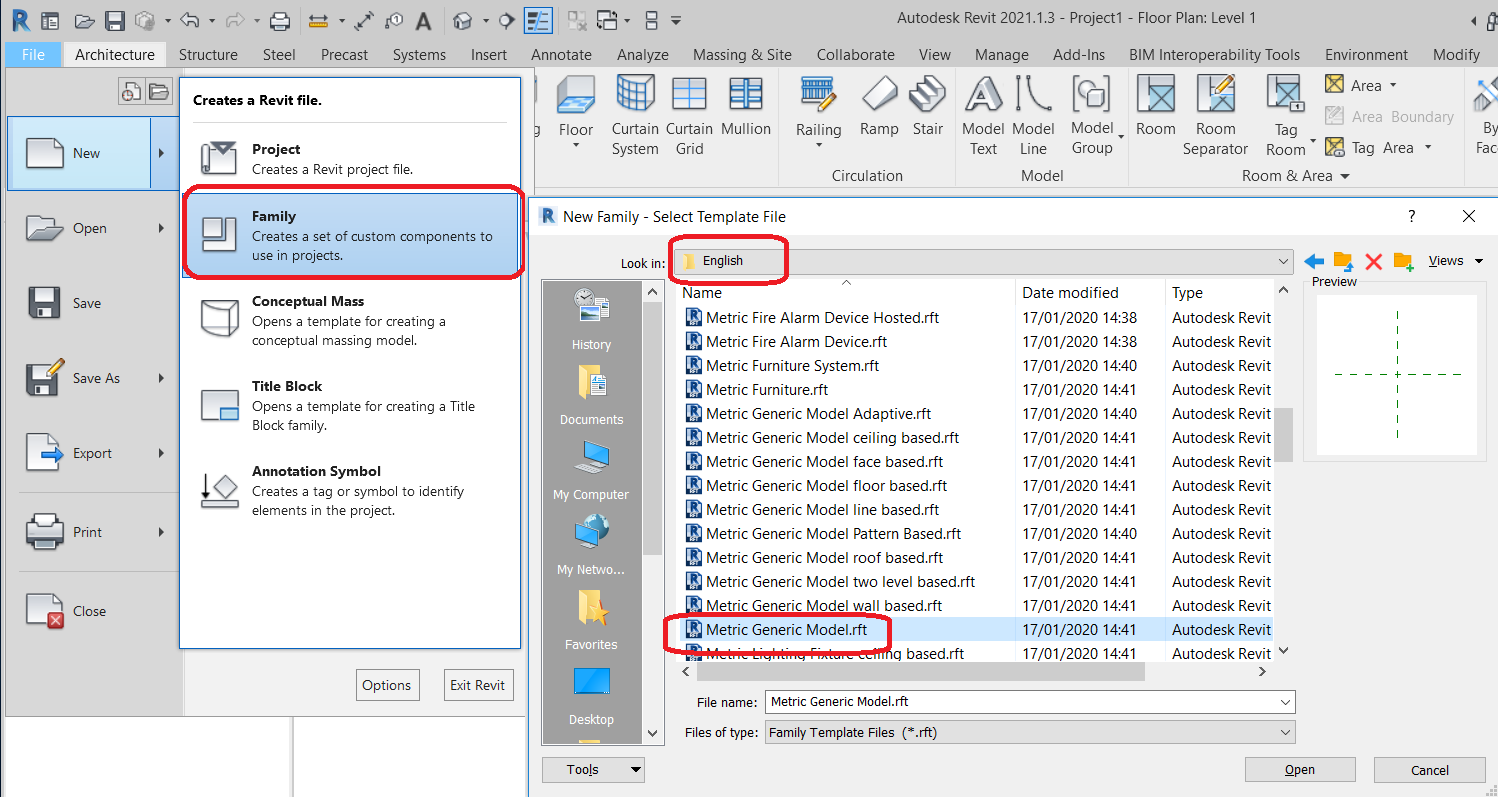Open the Default 3D View house icon
This screenshot has width=1498, height=797.
[x=462, y=19]
